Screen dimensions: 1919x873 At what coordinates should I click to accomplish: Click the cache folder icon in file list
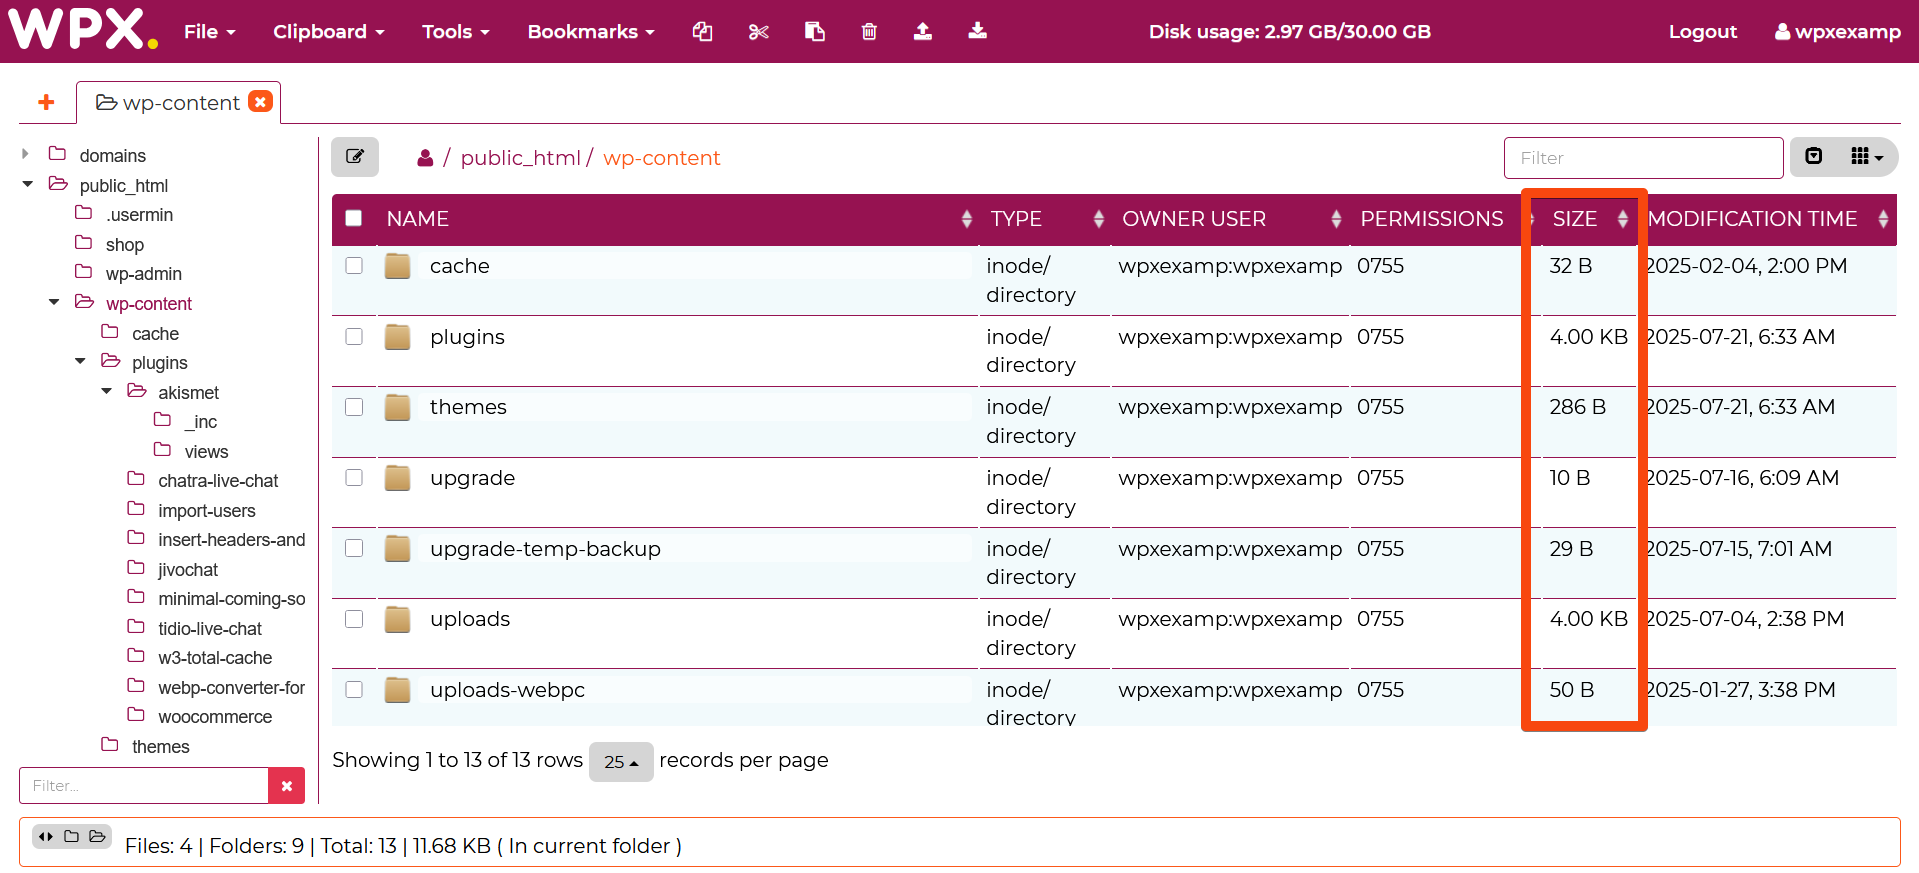click(398, 266)
